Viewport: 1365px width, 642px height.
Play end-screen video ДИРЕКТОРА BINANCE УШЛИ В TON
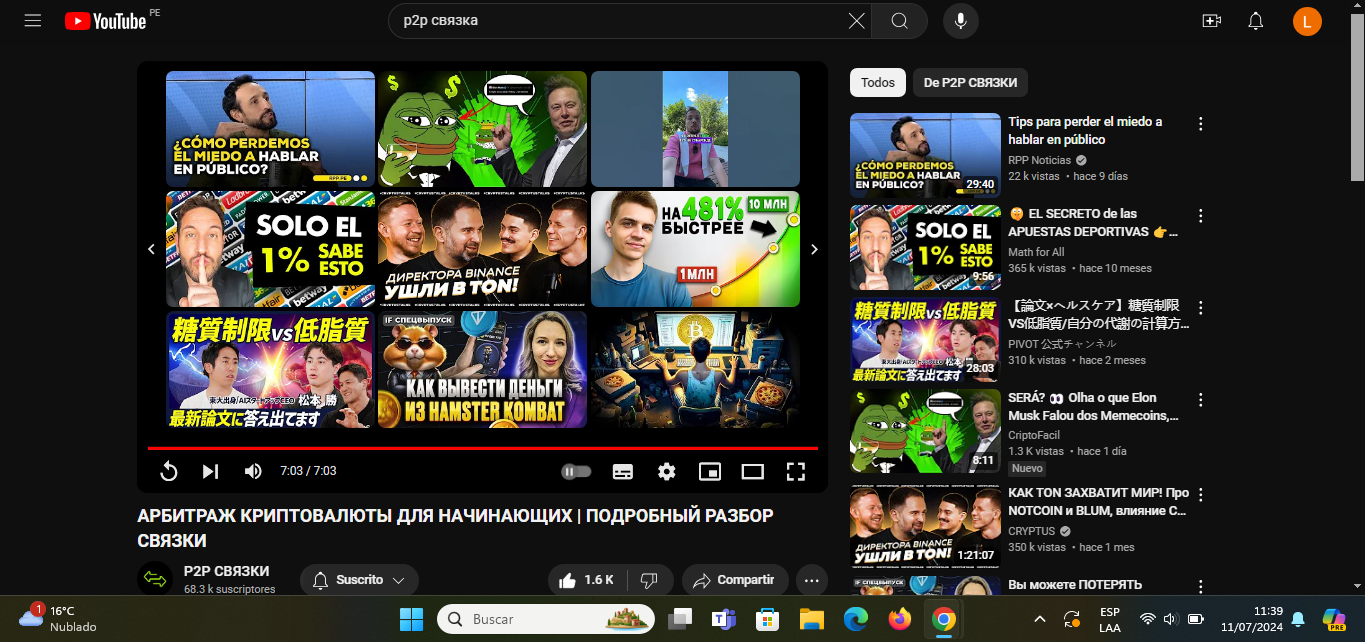(482, 249)
